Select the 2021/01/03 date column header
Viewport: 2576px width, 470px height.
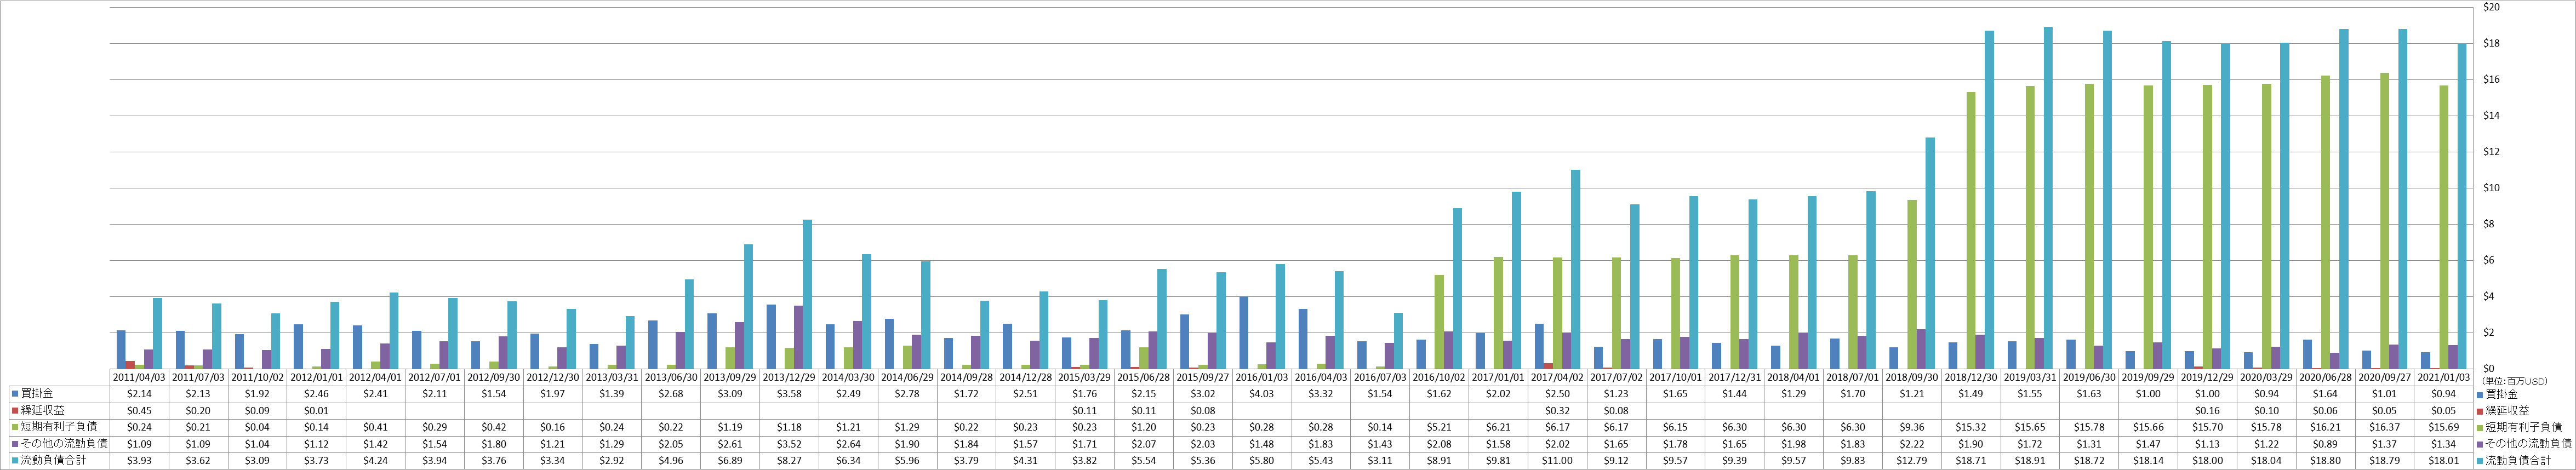tap(2444, 378)
